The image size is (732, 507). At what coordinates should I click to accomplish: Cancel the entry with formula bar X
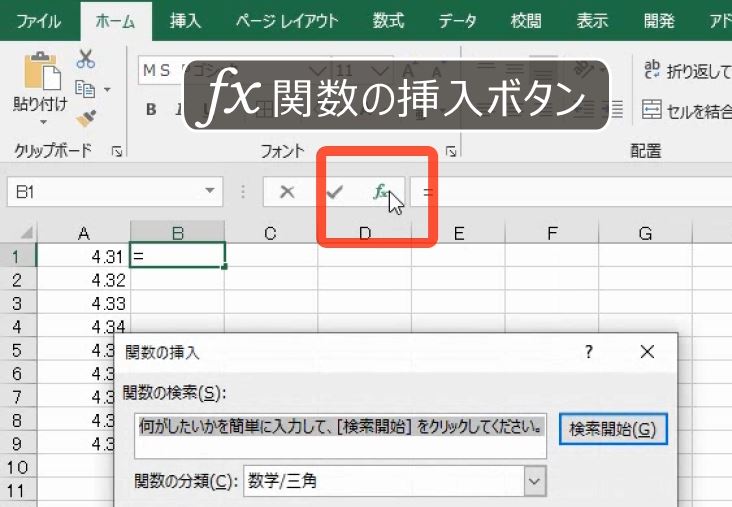[x=287, y=191]
